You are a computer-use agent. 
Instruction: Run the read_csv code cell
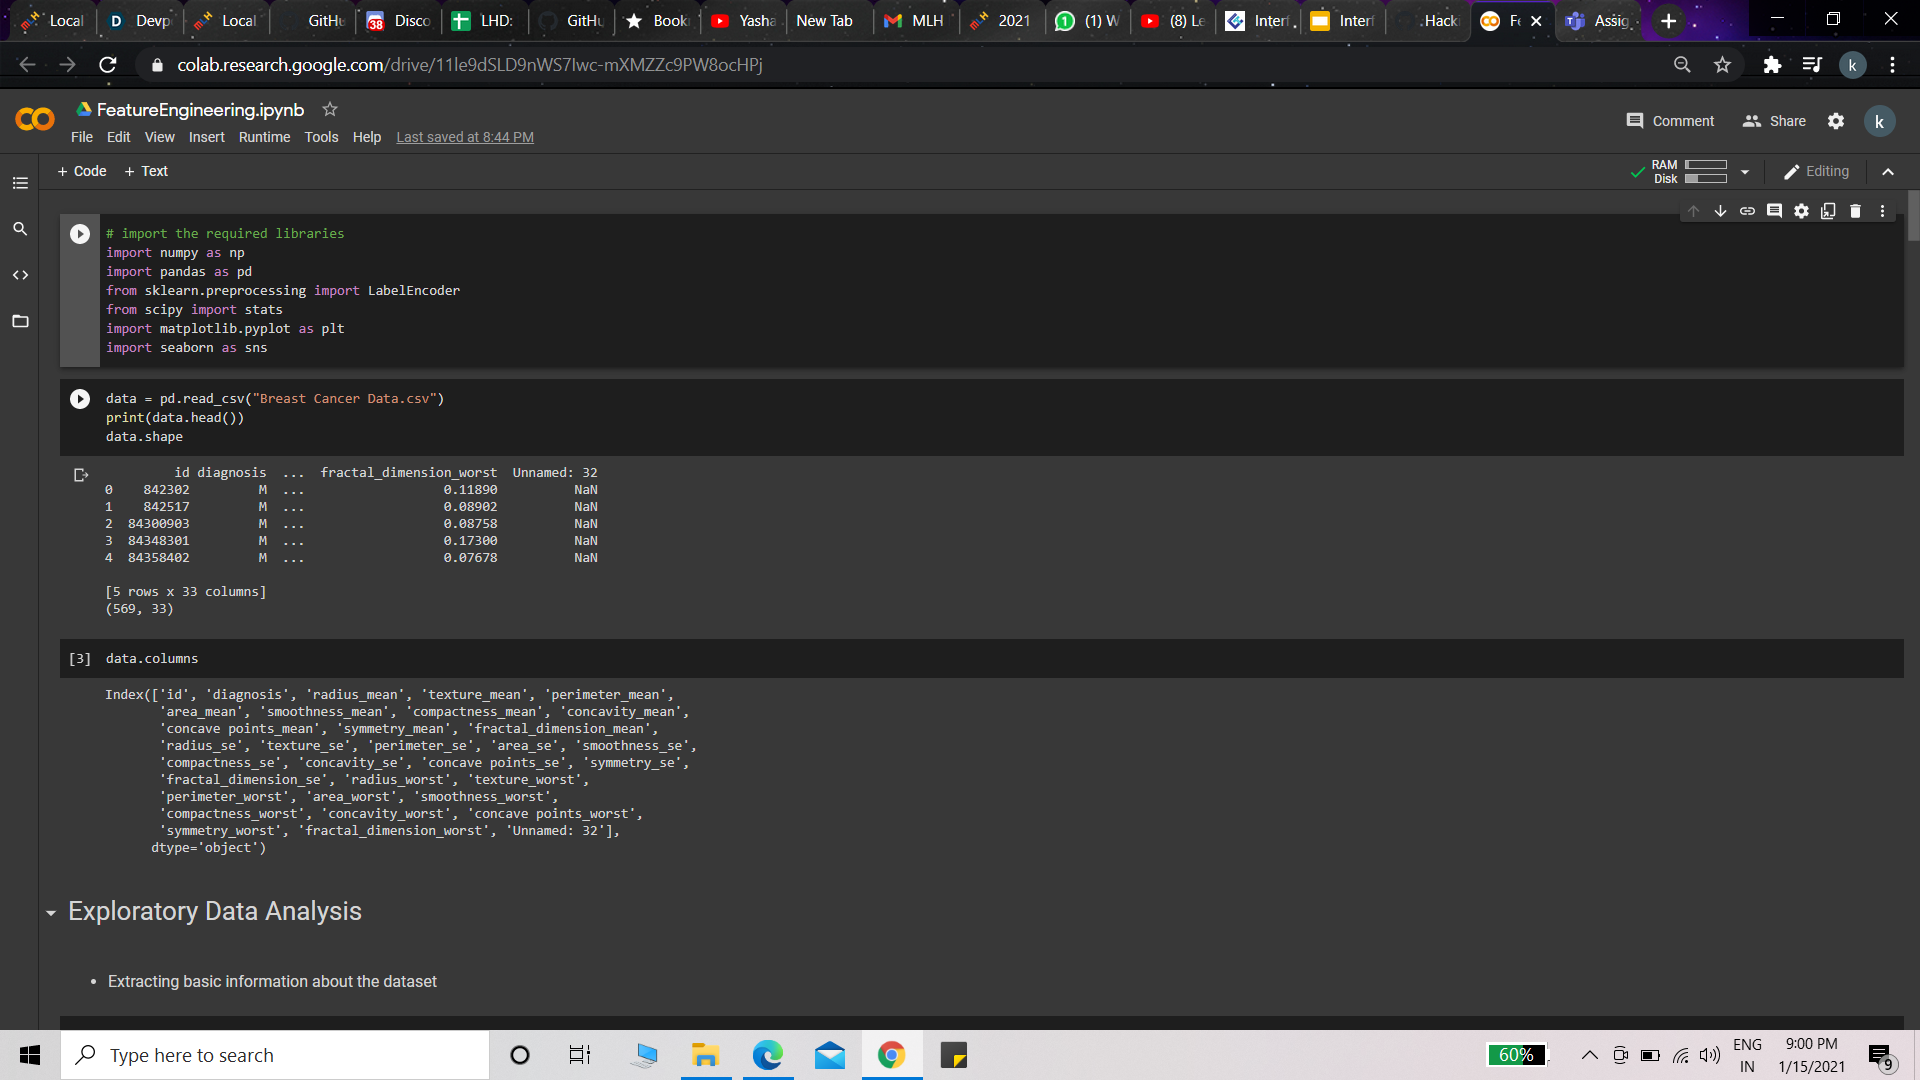click(80, 399)
